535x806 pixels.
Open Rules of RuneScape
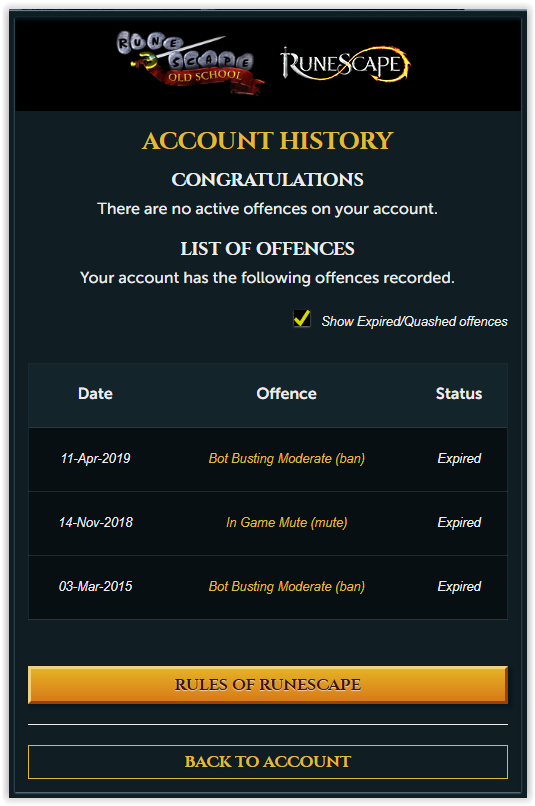[268, 685]
